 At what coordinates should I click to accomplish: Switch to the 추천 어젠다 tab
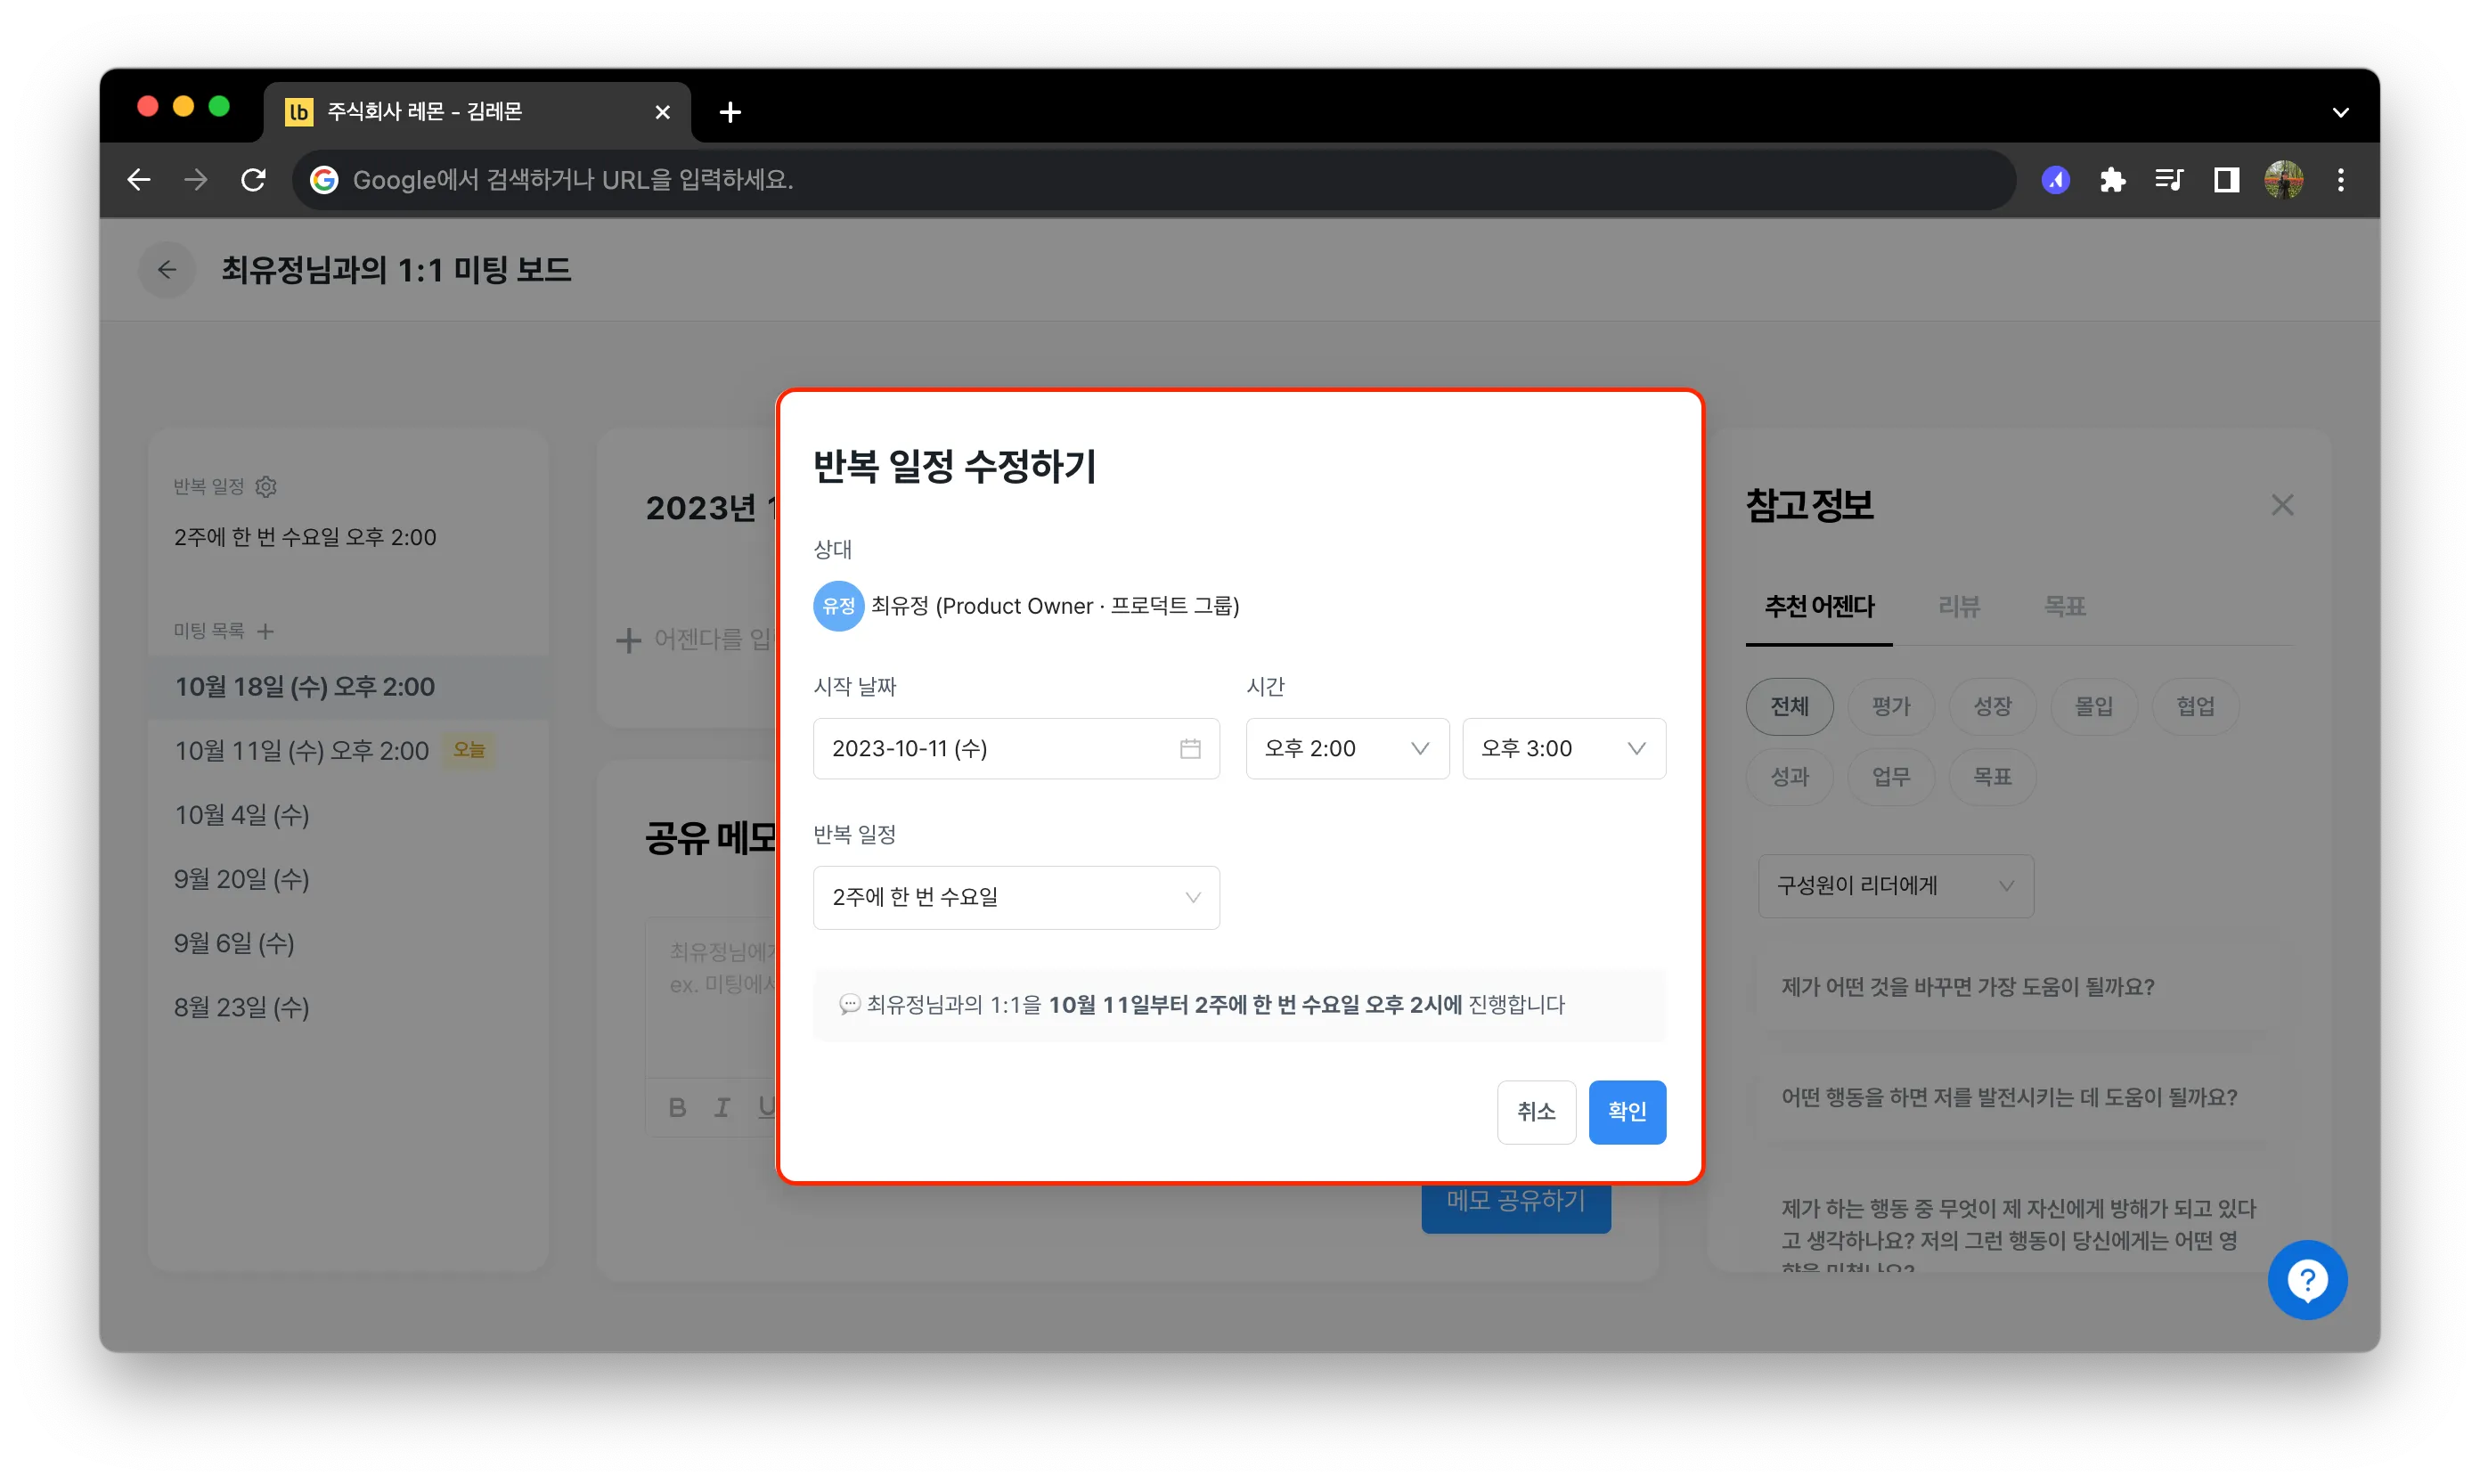[1819, 607]
